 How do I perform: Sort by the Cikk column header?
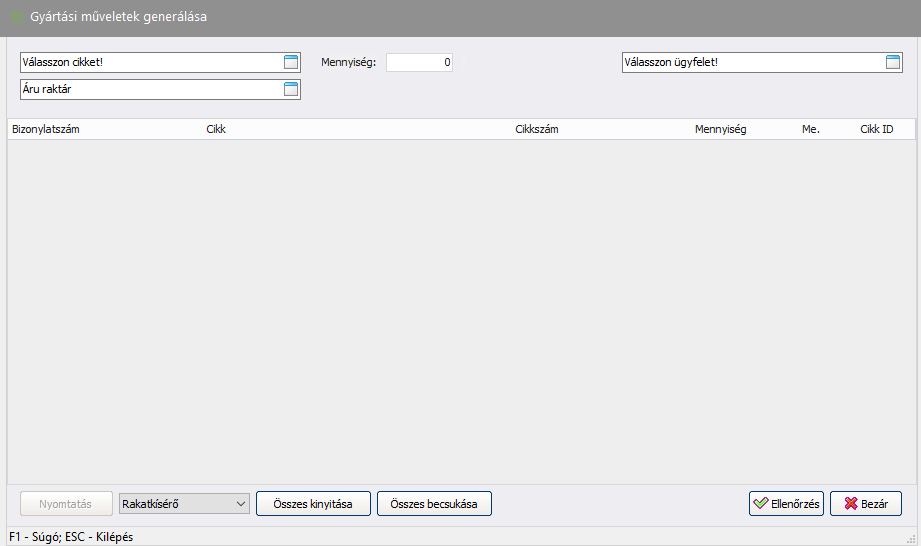[216, 130]
